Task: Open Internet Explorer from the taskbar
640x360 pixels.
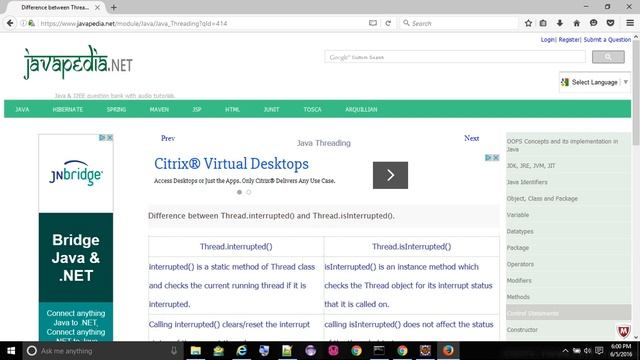Action: [x=242, y=351]
